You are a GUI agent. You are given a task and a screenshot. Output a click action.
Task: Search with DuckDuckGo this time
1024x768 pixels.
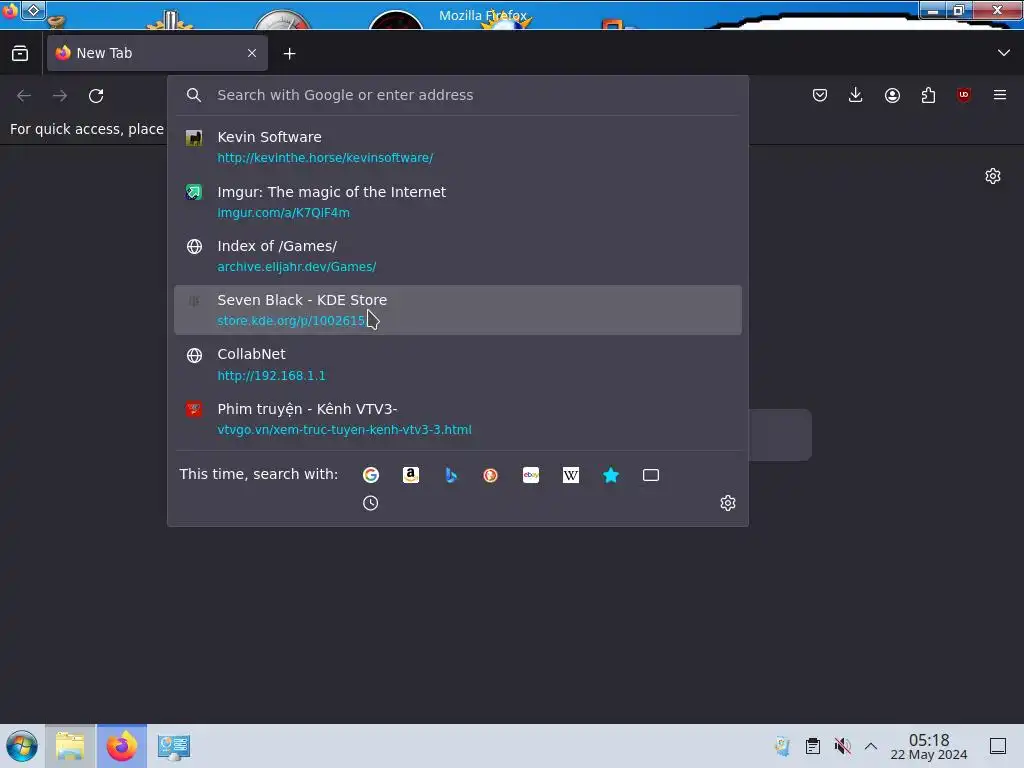point(490,475)
